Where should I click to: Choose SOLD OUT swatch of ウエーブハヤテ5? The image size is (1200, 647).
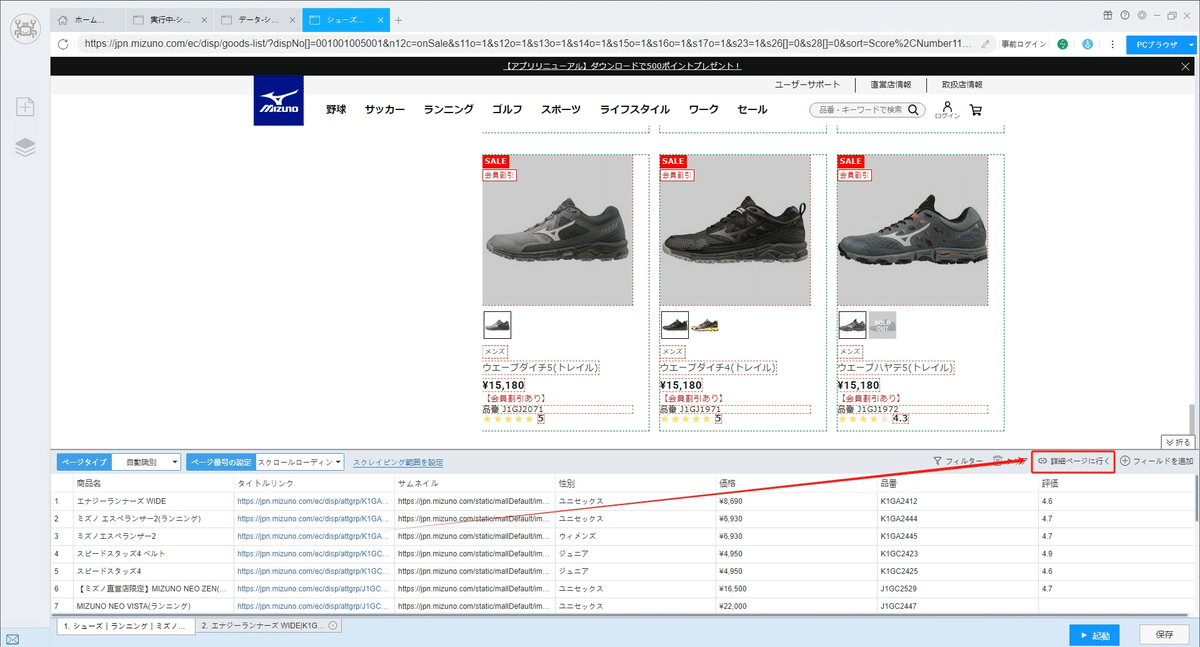click(x=882, y=324)
